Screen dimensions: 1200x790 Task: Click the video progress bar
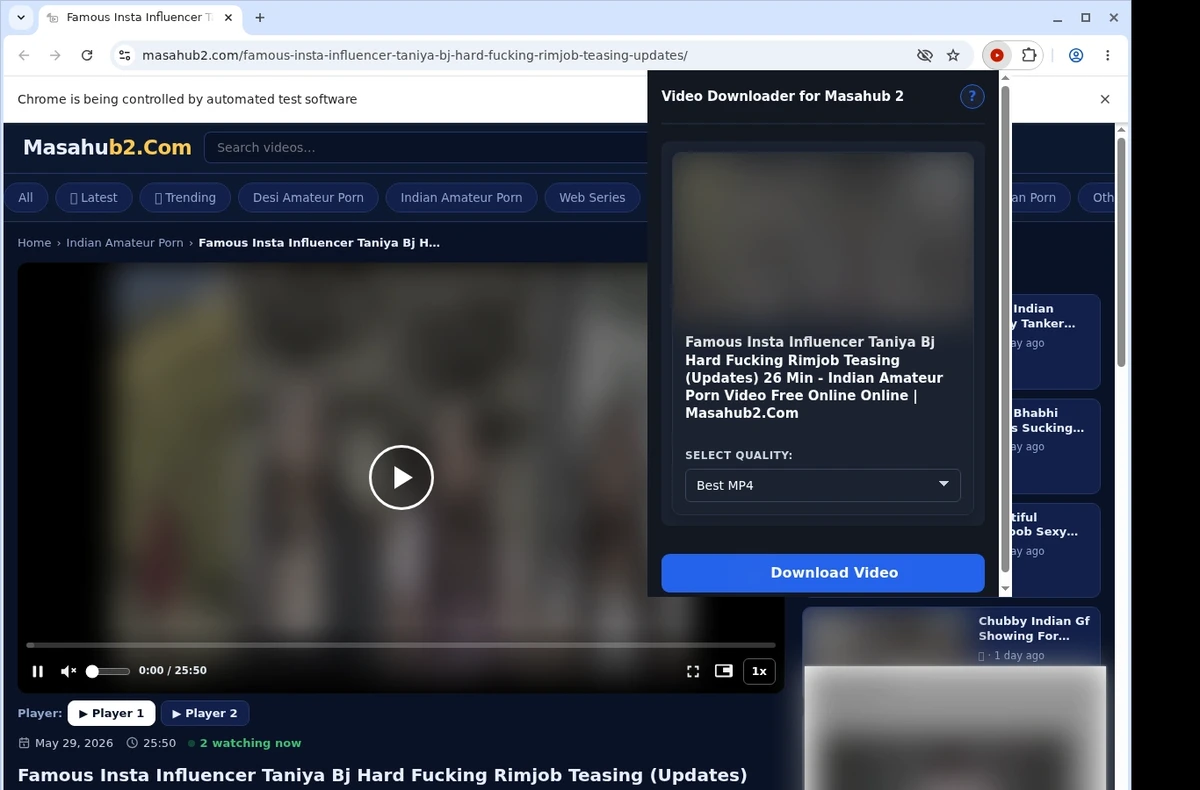401,646
